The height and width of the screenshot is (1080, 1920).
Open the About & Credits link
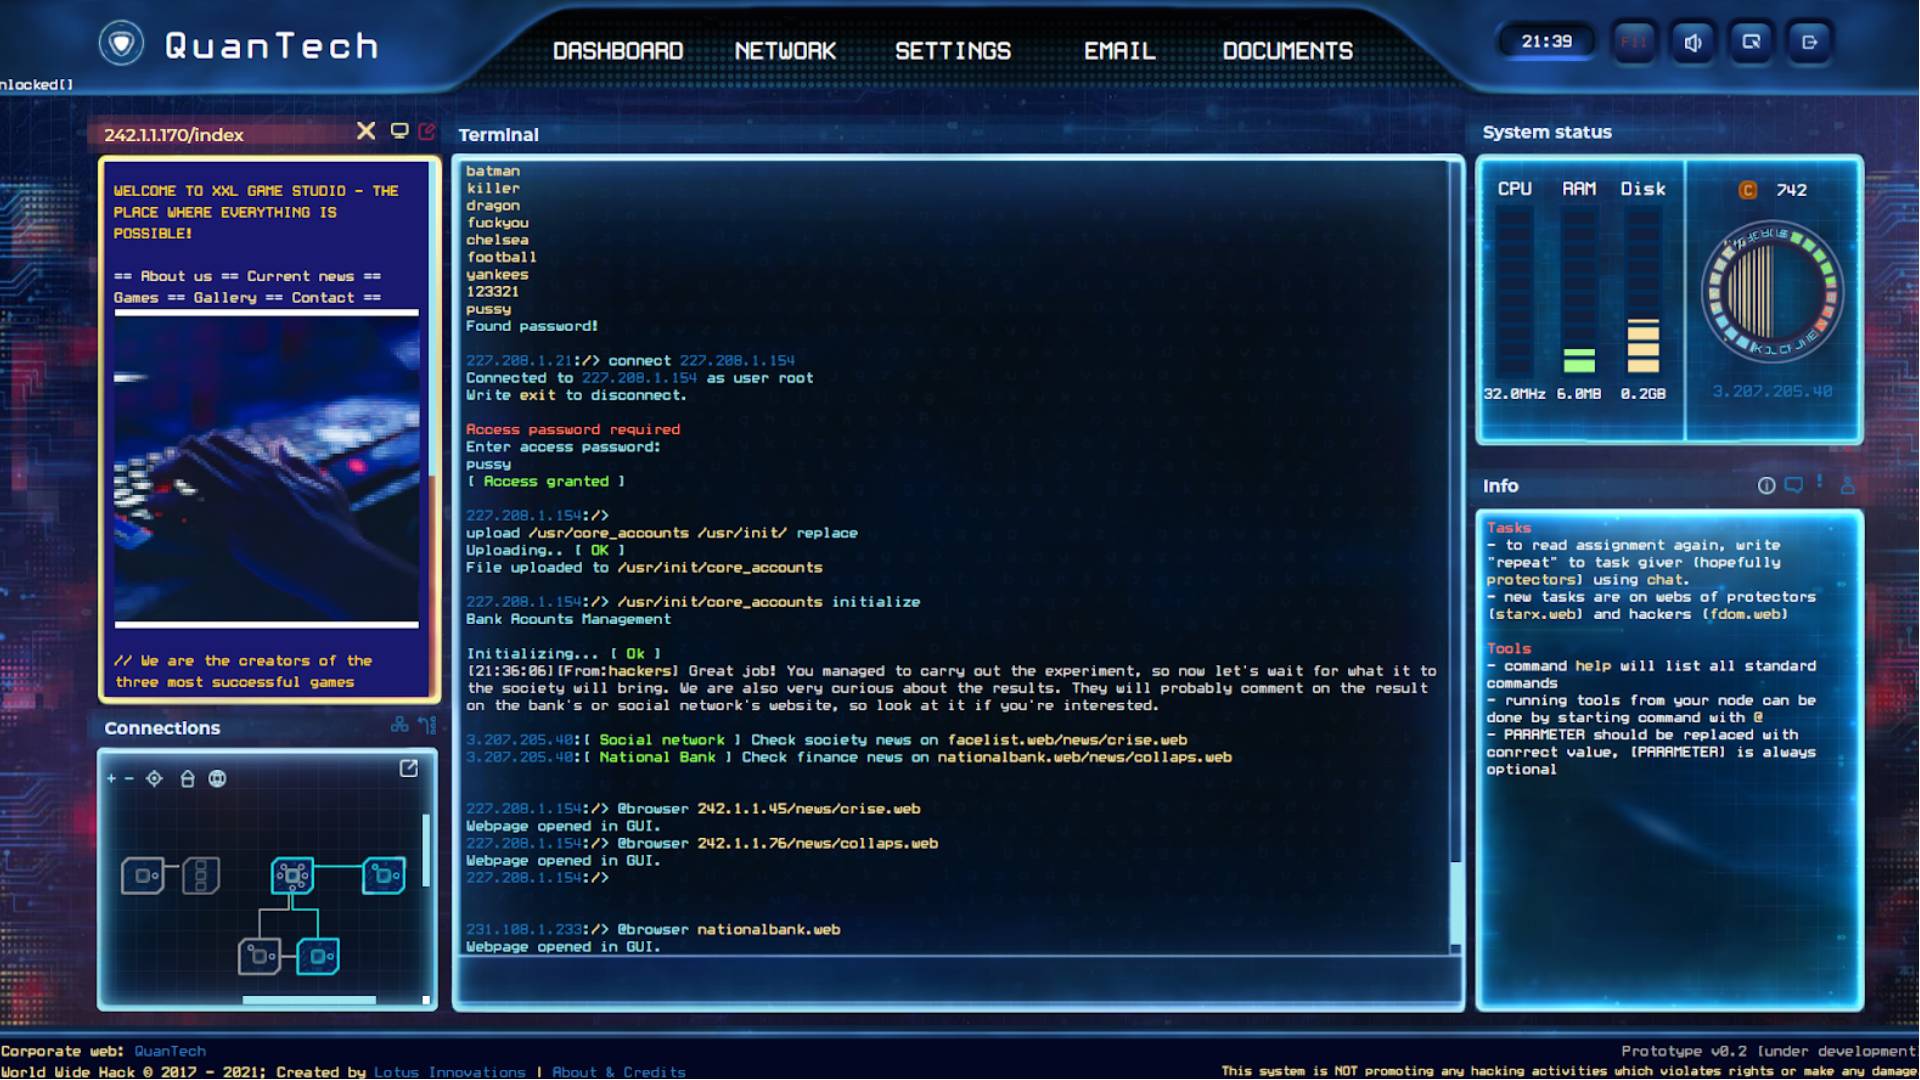pos(618,1072)
